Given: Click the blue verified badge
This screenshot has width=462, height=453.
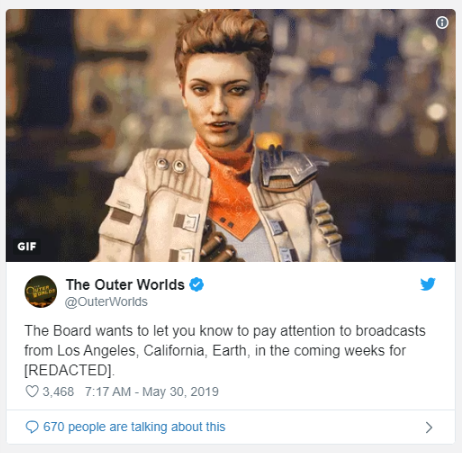Looking at the screenshot, I should (197, 285).
